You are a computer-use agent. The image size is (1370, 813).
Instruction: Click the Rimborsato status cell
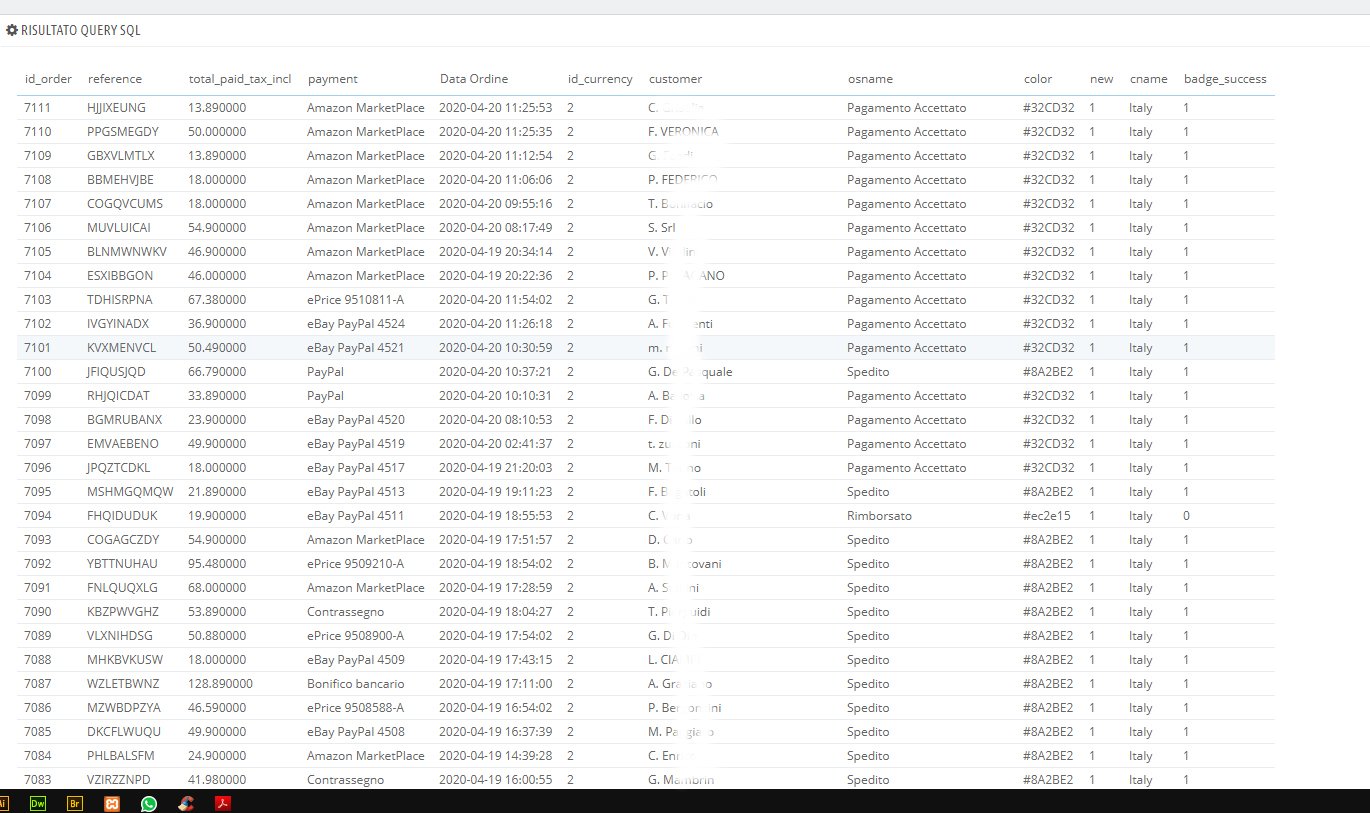click(x=879, y=515)
